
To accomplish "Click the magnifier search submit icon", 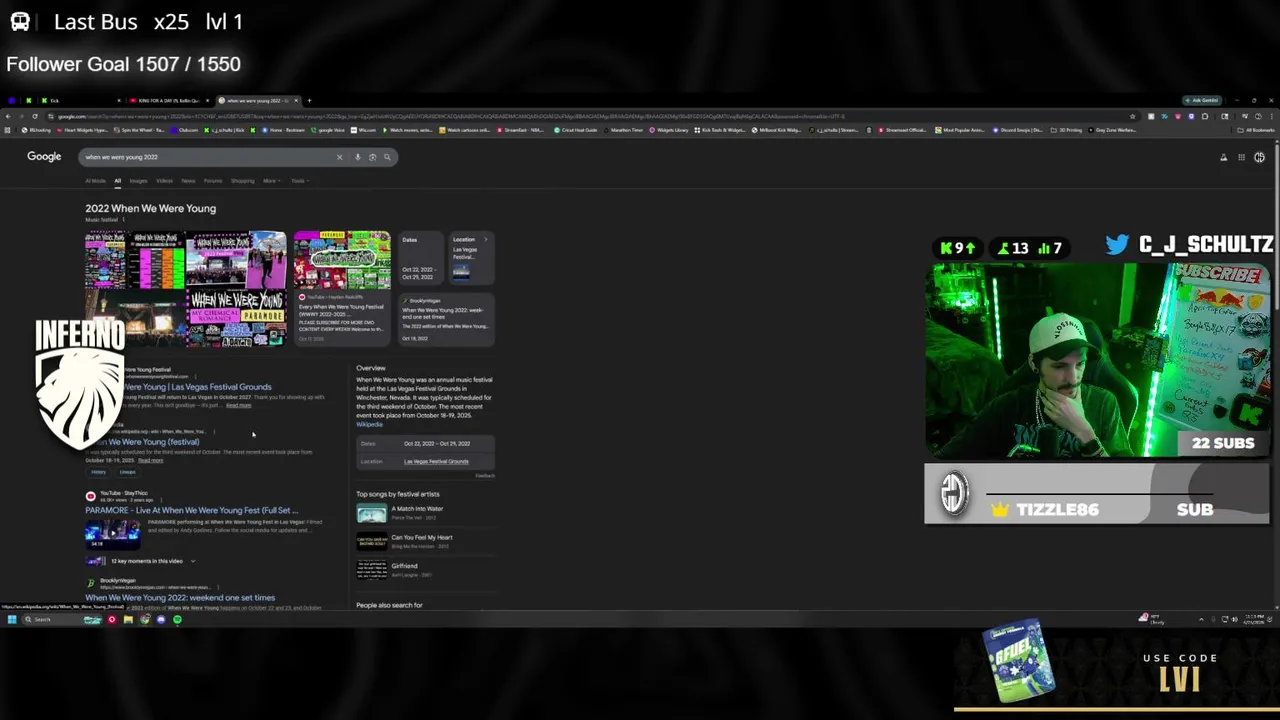I will [x=387, y=157].
